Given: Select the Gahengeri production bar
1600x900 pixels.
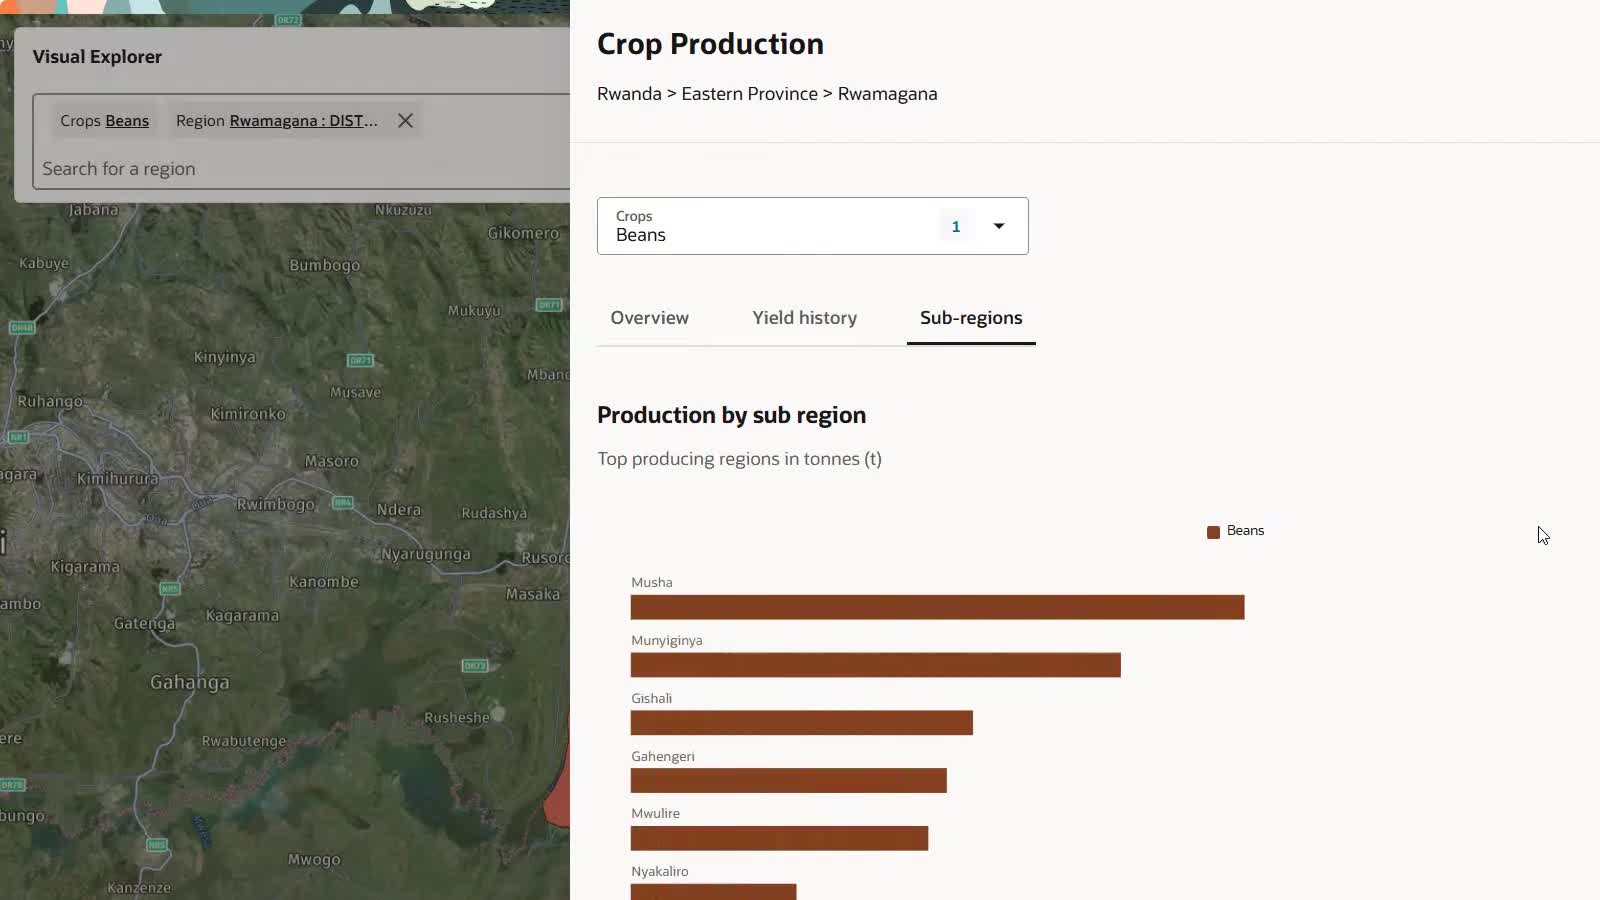Looking at the screenshot, I should [788, 781].
